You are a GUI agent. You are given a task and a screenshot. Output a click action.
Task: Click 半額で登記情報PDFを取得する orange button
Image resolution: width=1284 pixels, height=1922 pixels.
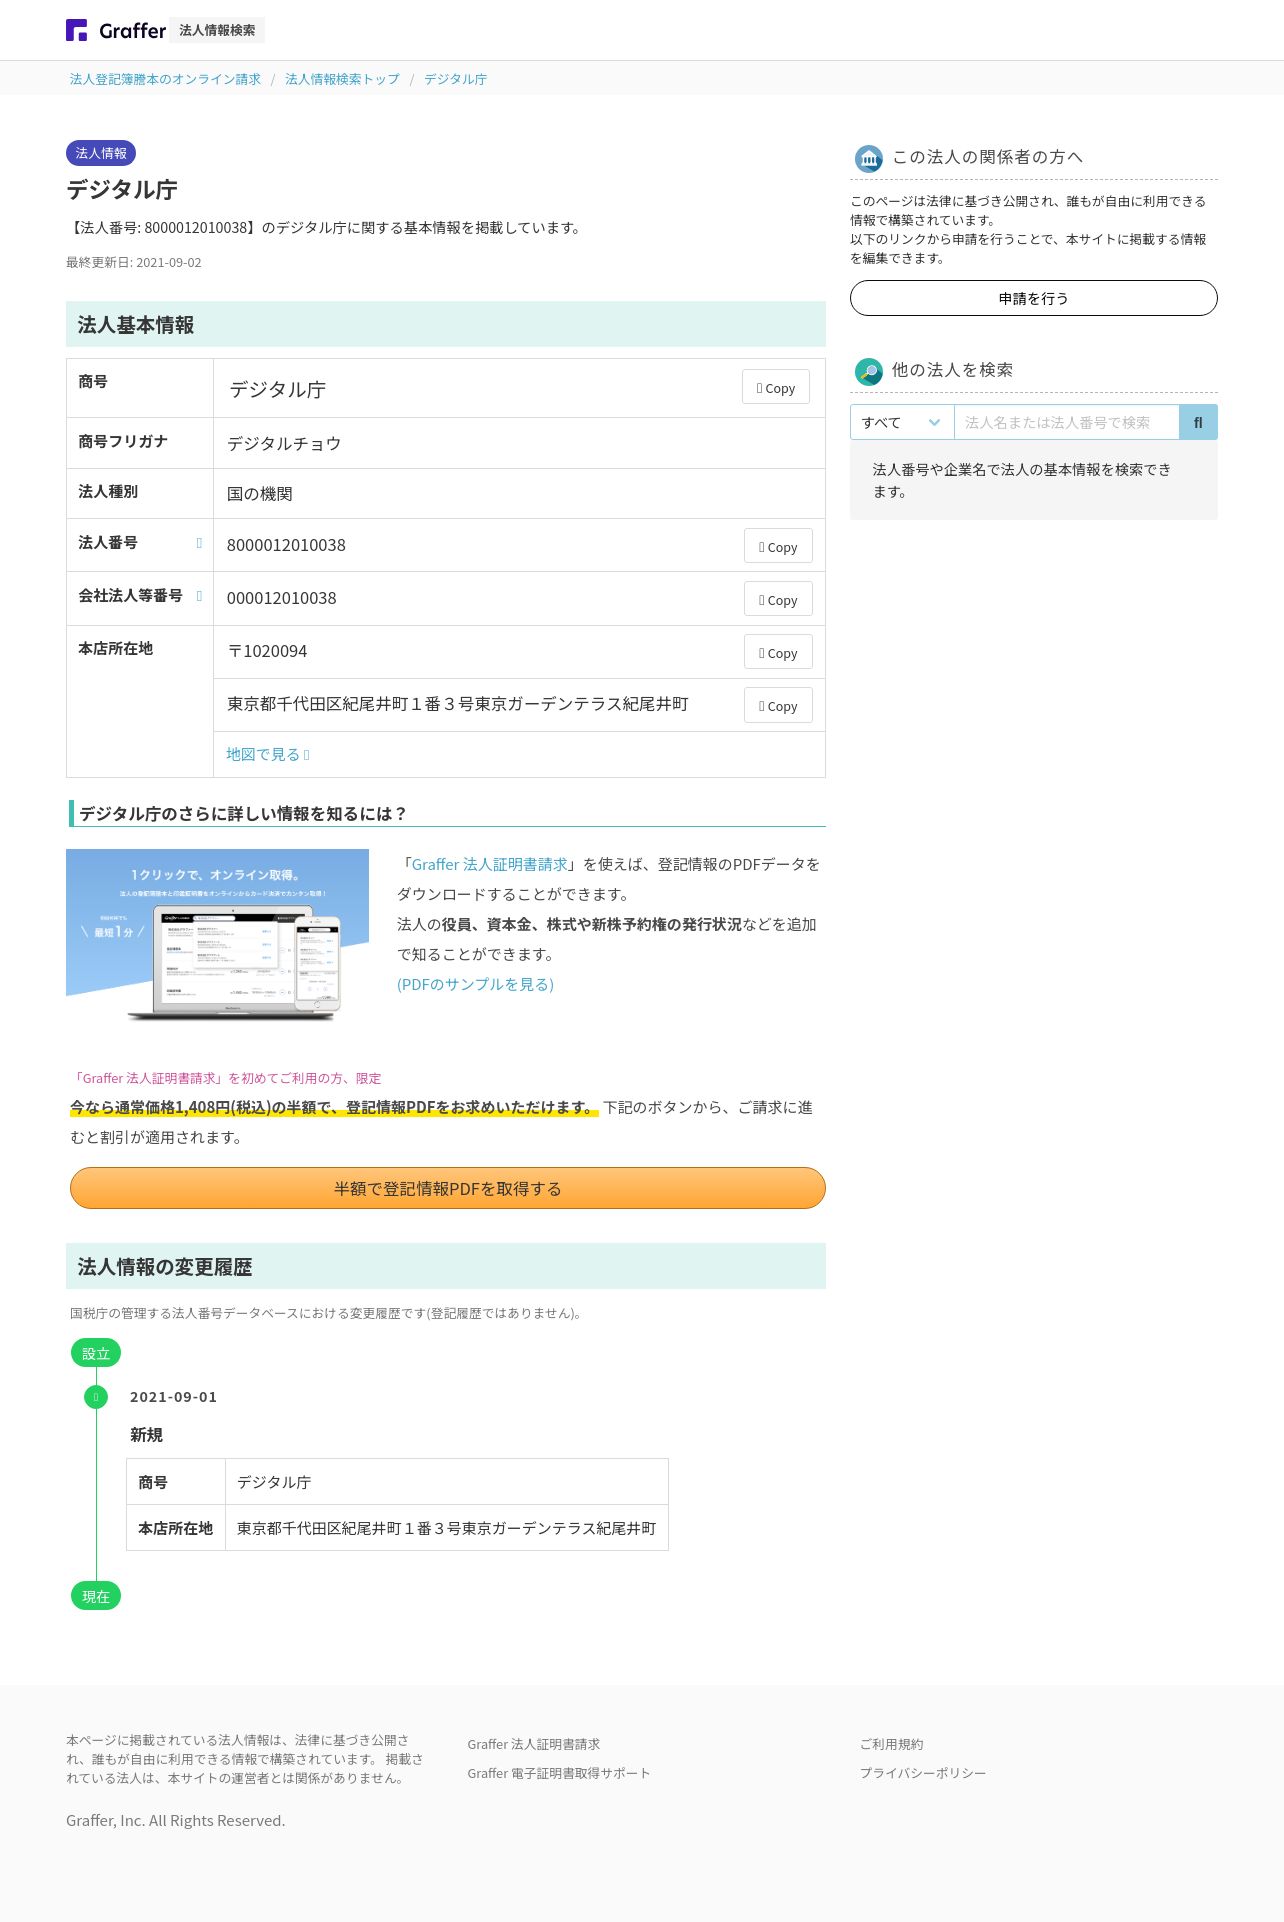point(448,1188)
